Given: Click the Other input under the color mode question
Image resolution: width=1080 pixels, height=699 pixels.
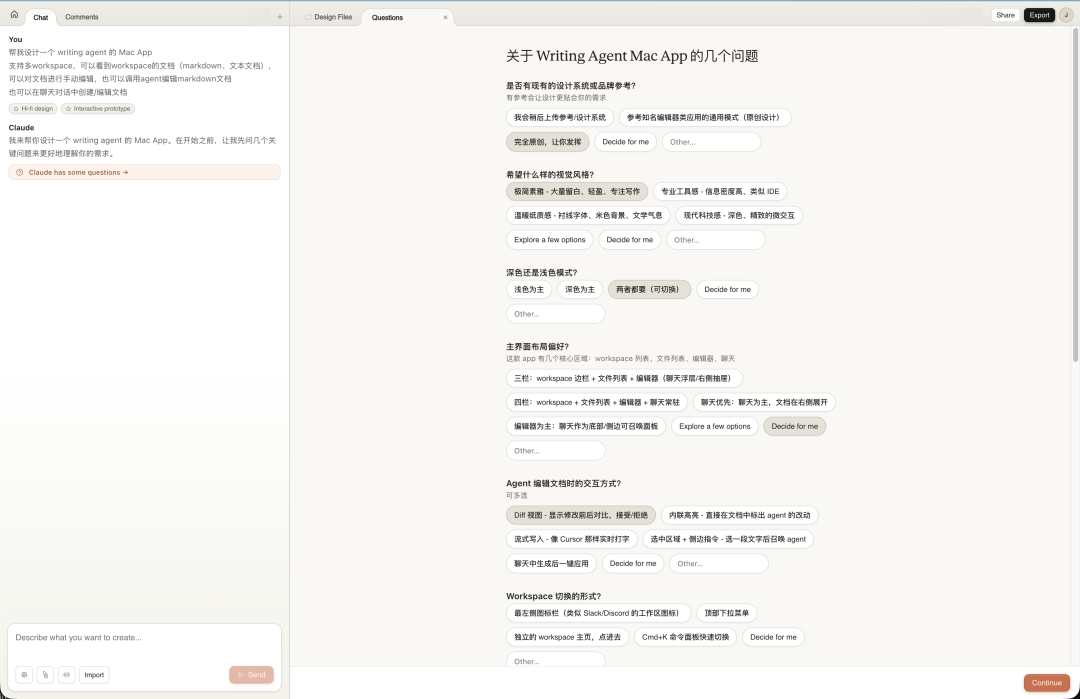Looking at the screenshot, I should click(555, 313).
